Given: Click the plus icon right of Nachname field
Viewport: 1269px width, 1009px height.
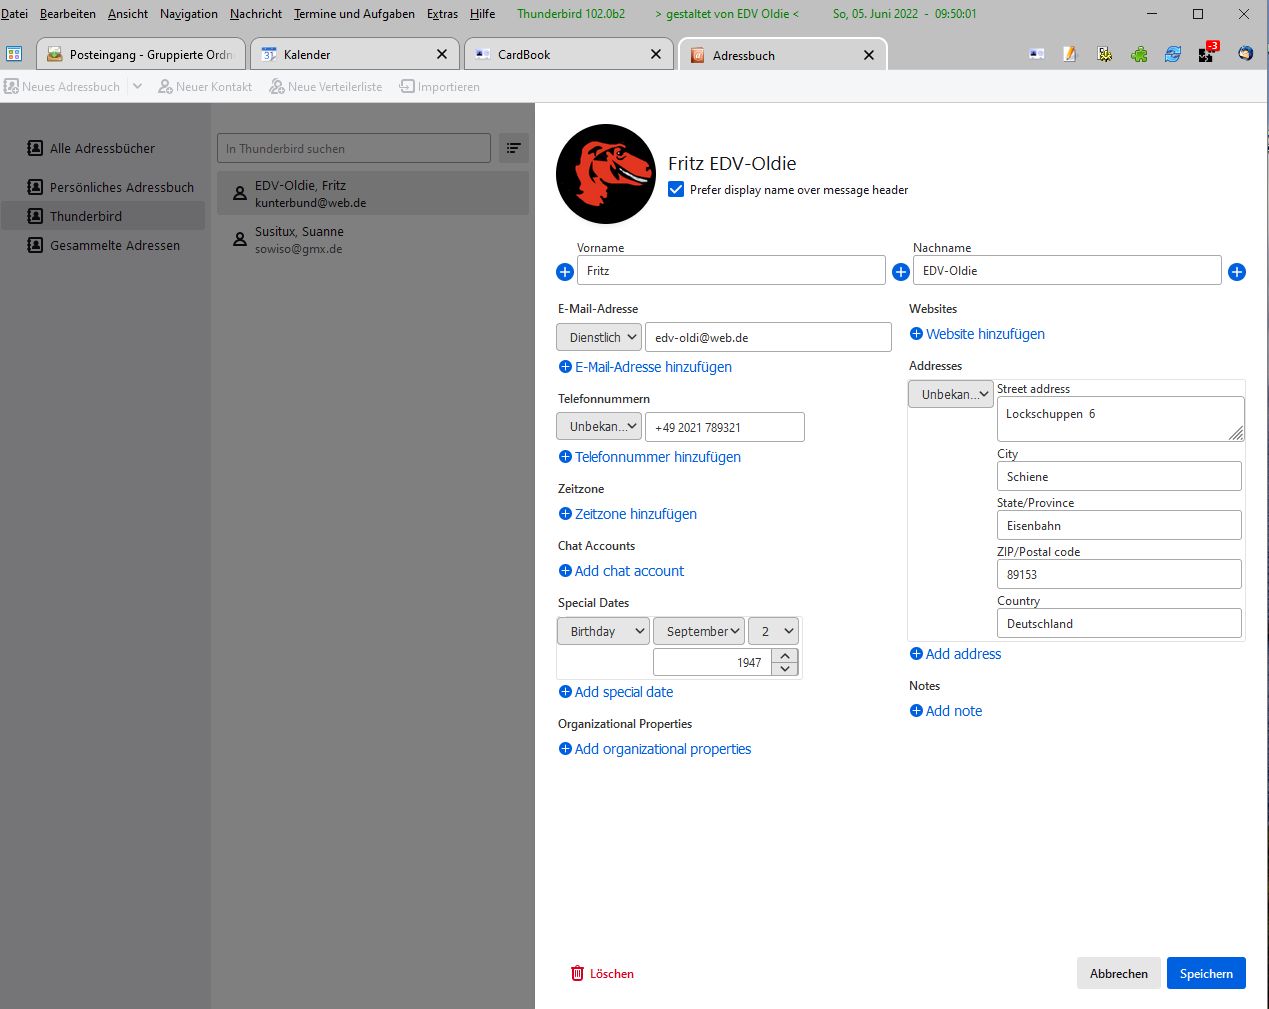Looking at the screenshot, I should [x=1237, y=272].
